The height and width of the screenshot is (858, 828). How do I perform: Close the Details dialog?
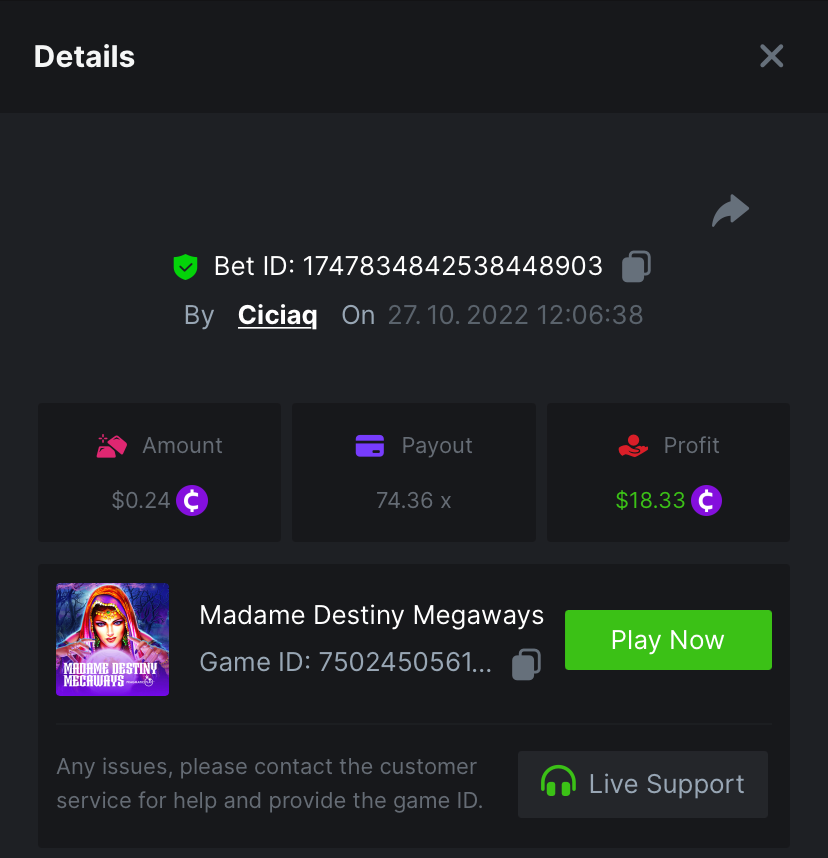[771, 56]
